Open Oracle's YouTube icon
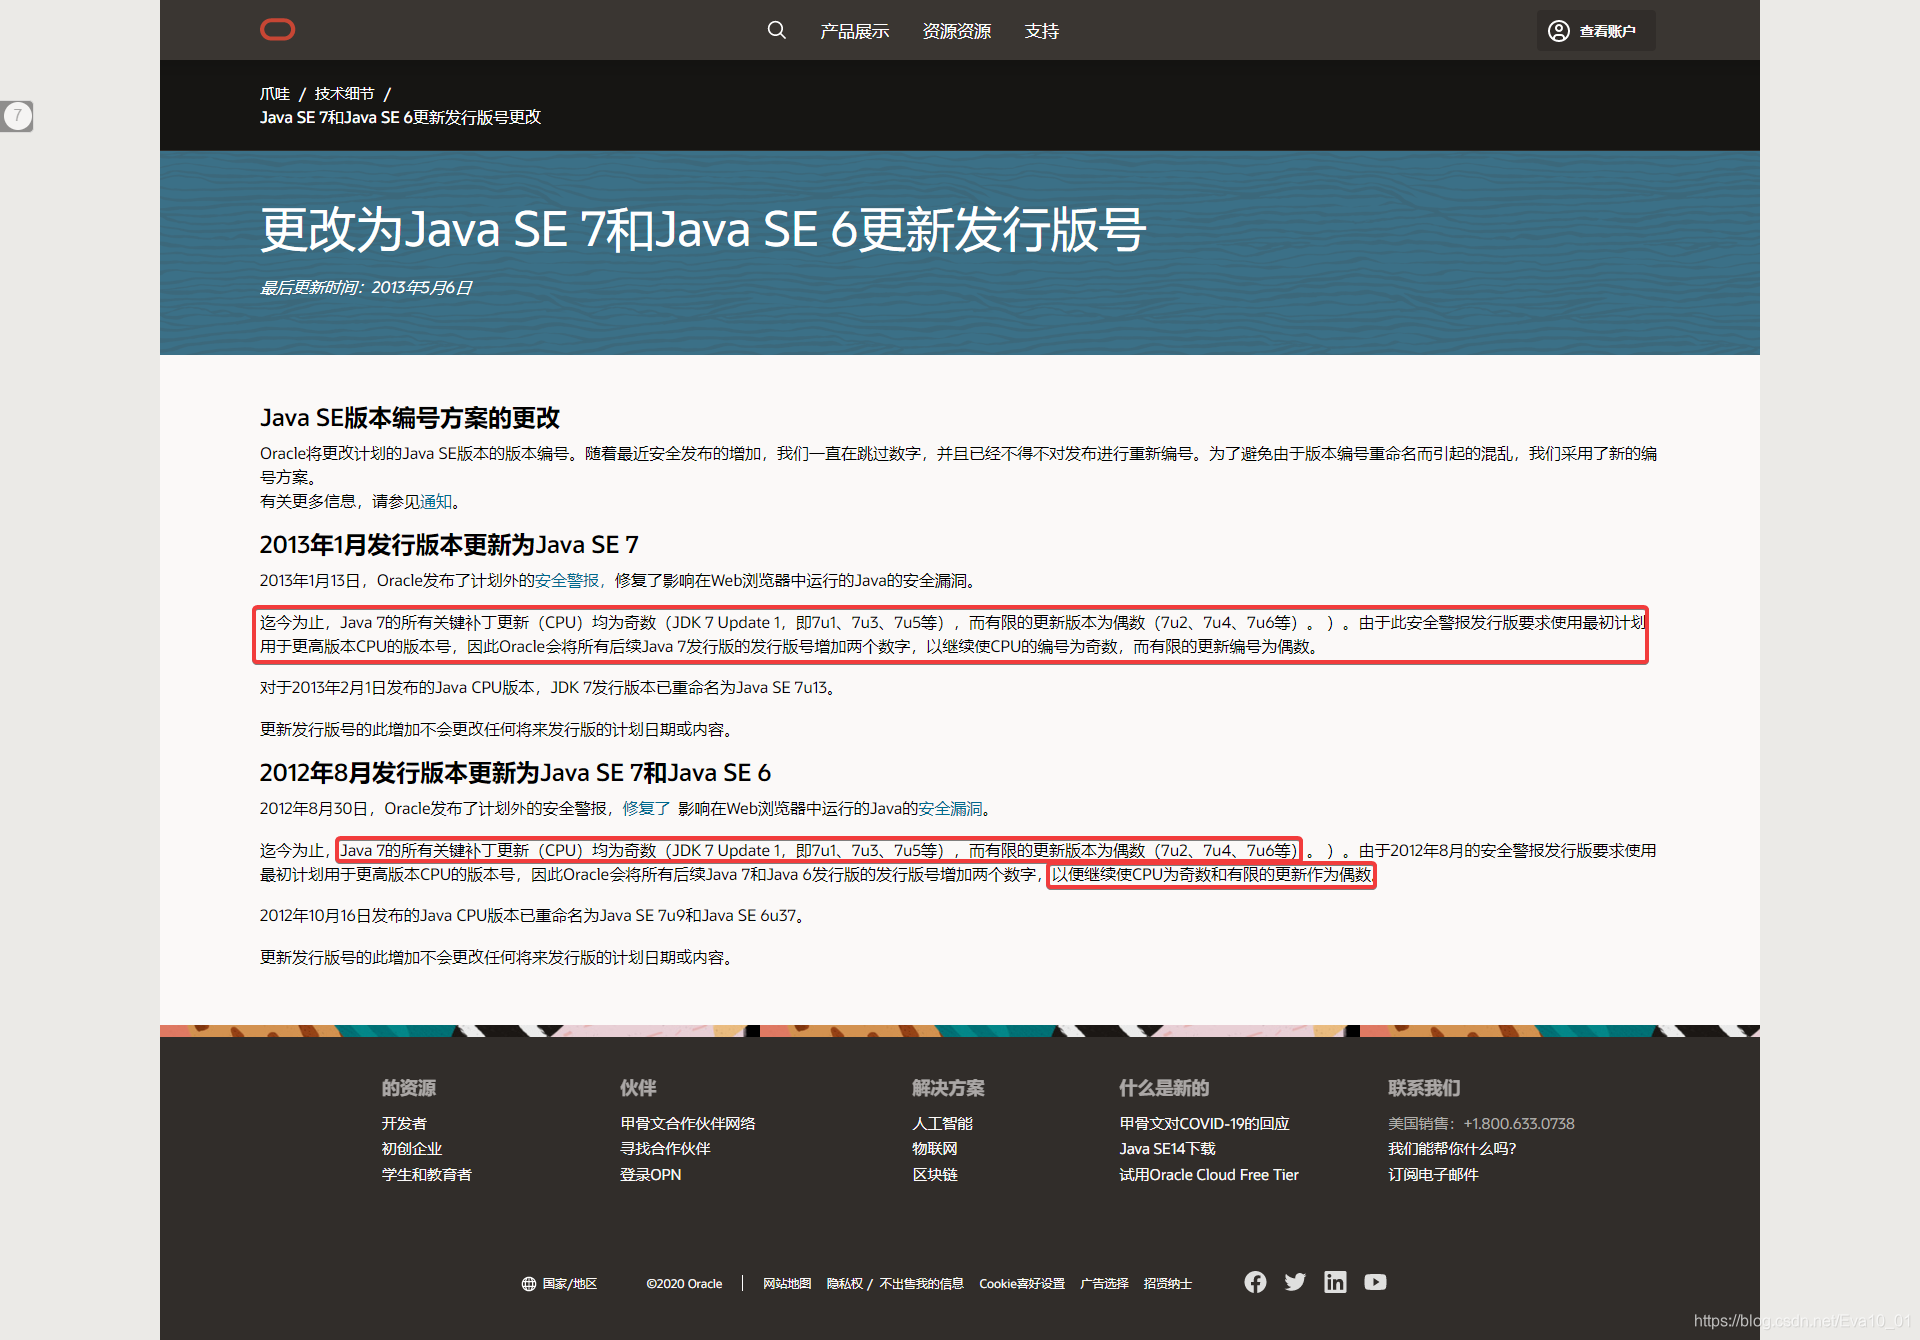The height and width of the screenshot is (1340, 1920). 1375,1282
